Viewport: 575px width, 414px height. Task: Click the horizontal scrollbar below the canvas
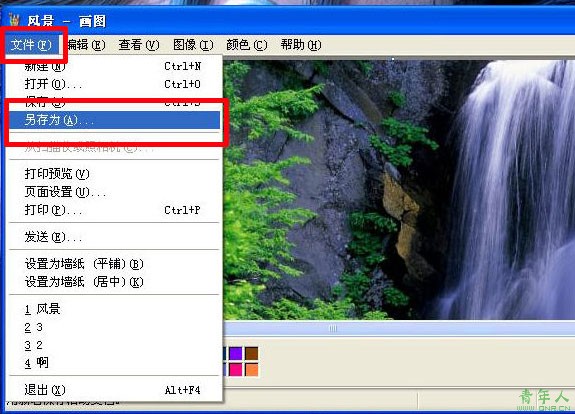pyautogui.click(x=399, y=329)
